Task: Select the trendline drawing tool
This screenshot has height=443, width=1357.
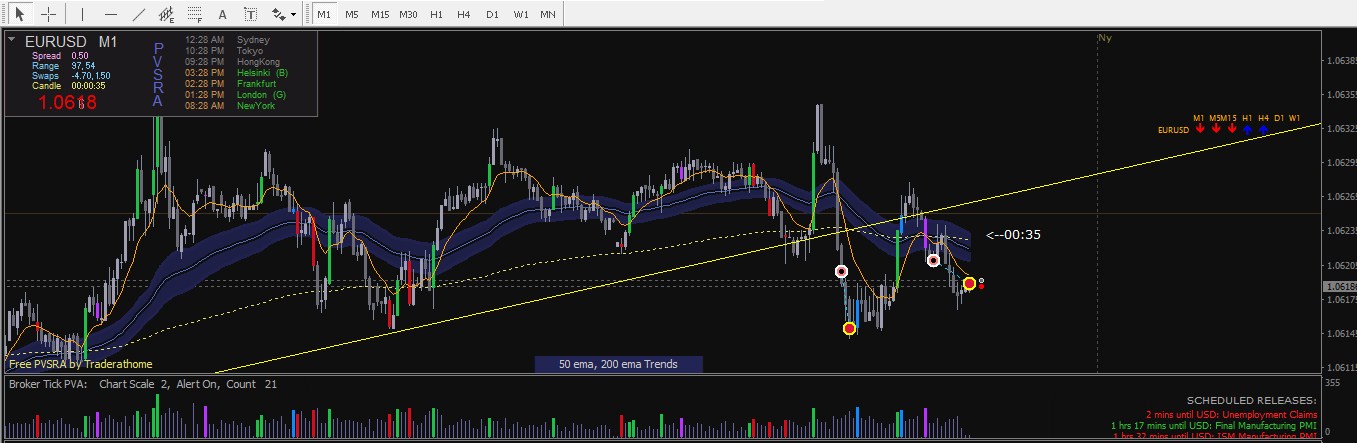Action: [139, 15]
